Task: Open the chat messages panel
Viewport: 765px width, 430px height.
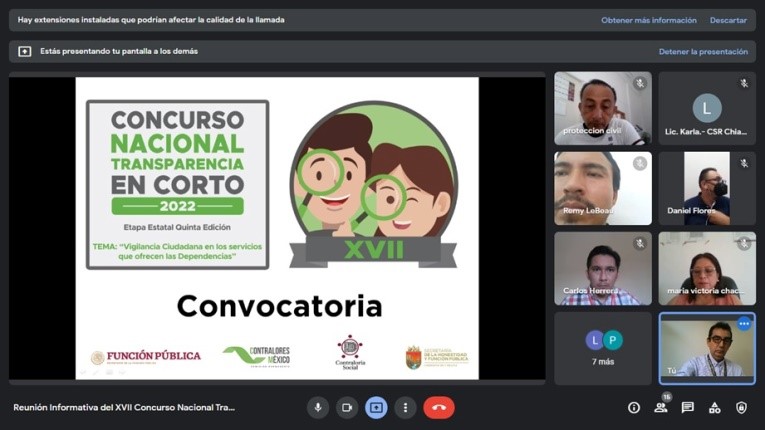Action: coord(687,408)
